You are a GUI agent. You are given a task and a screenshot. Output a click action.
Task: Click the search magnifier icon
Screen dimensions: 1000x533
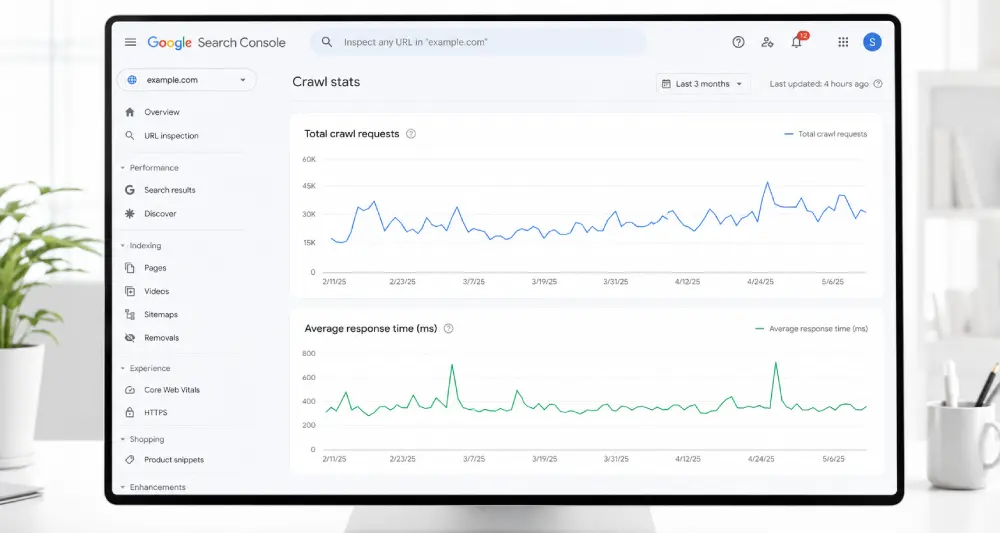(327, 42)
